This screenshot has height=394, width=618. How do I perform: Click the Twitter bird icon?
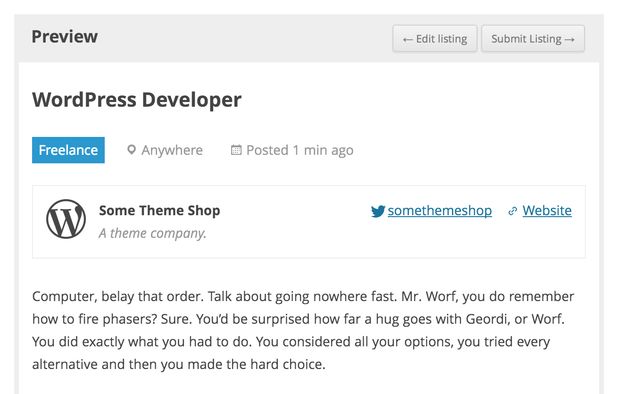tap(378, 211)
